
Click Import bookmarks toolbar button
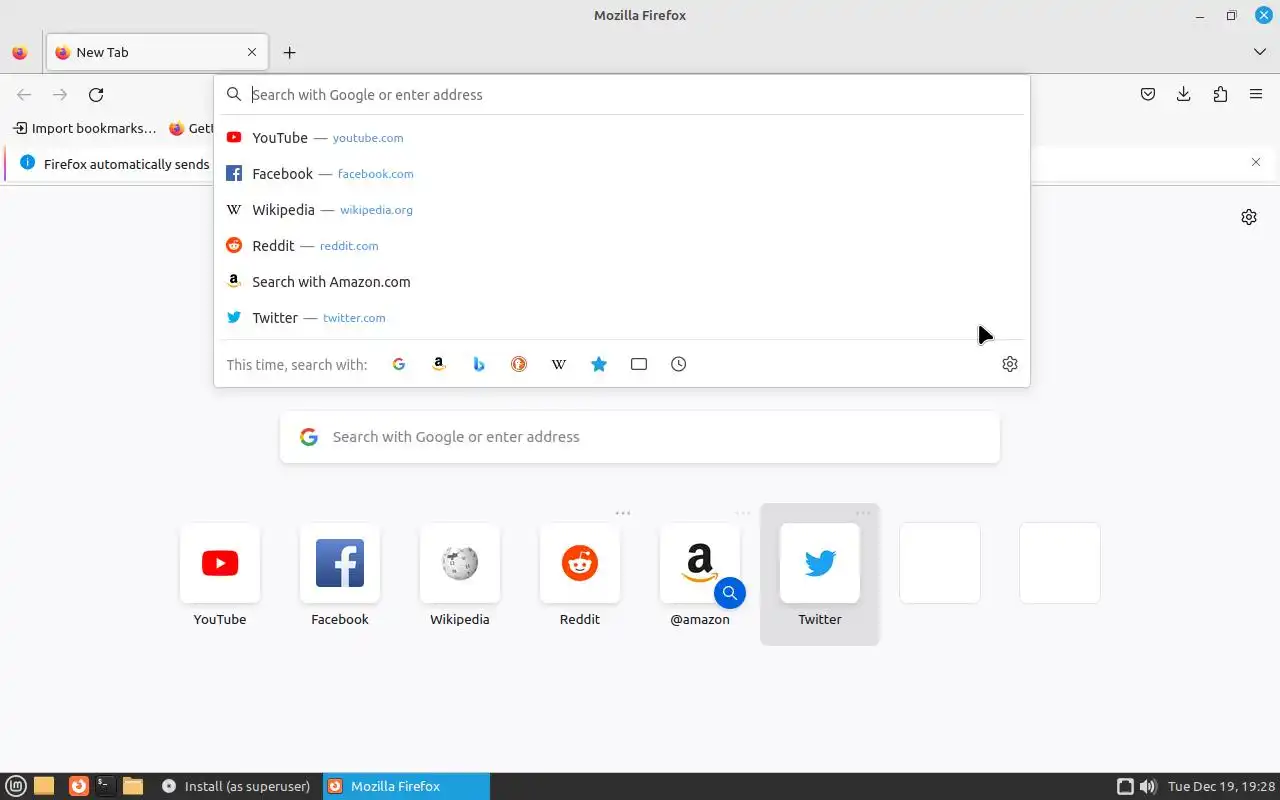tap(85, 128)
